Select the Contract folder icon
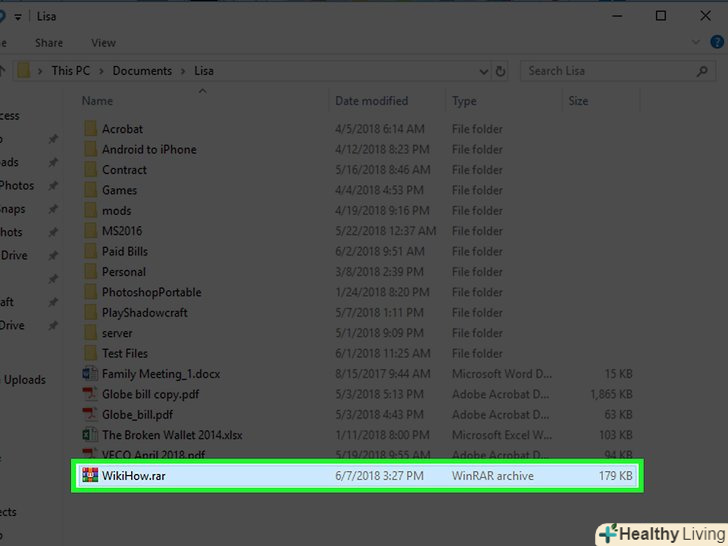This screenshot has width=728, height=546. (x=91, y=169)
